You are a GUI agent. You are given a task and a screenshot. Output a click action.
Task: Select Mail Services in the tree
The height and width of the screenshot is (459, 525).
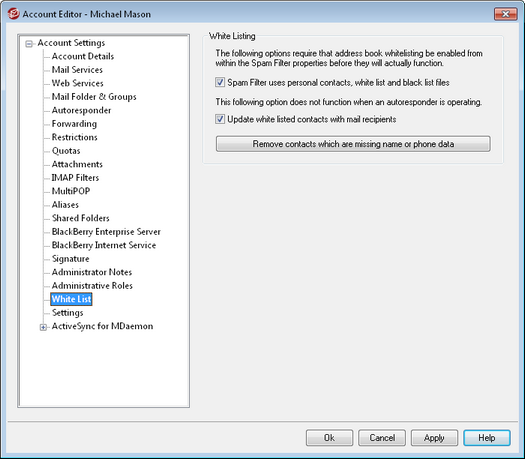point(77,70)
